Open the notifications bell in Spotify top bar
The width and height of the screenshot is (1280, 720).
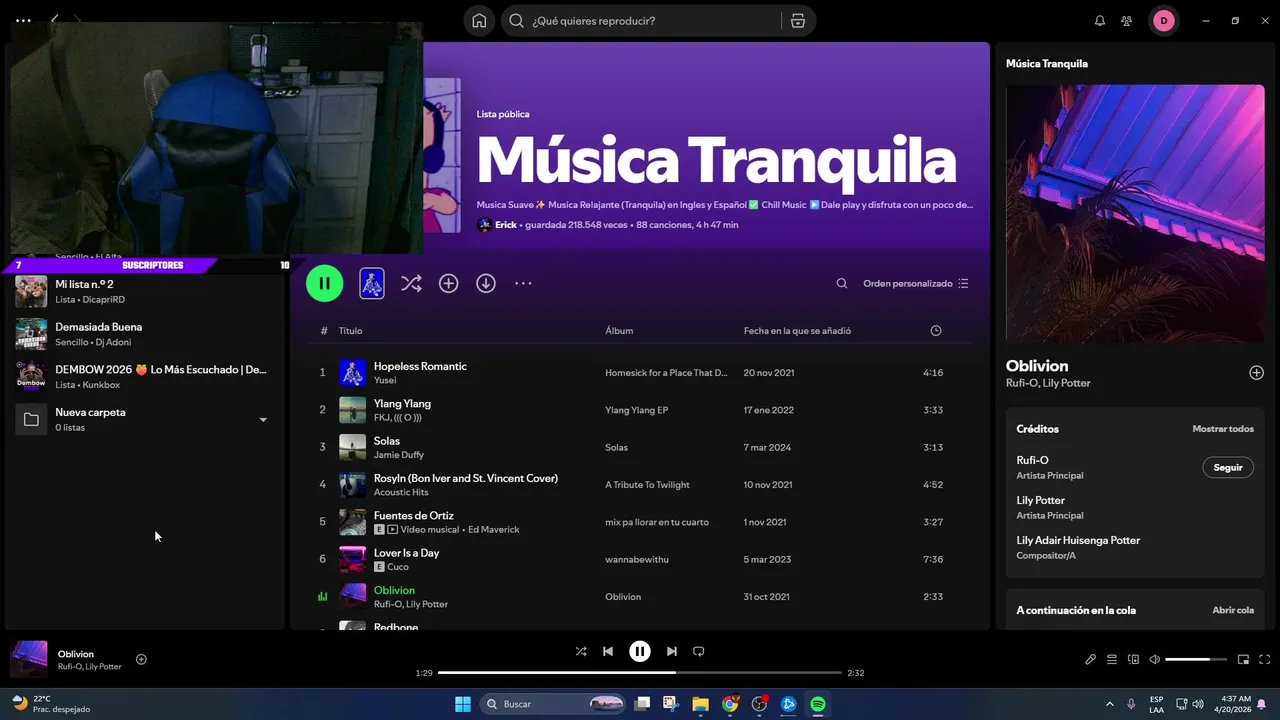click(x=1100, y=20)
